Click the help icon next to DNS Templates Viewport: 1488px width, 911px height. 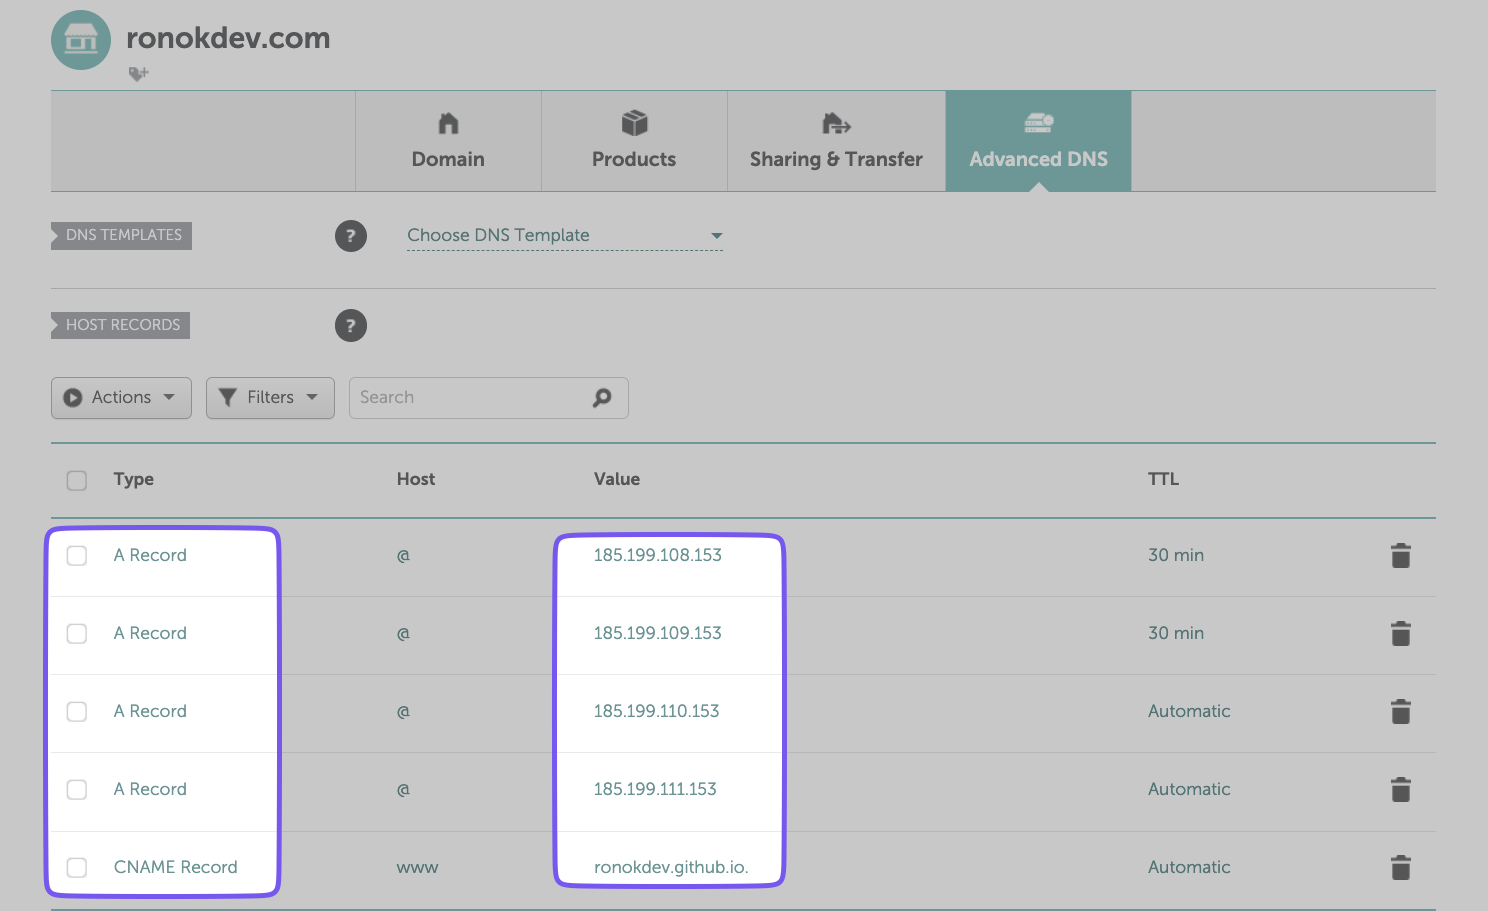[x=350, y=236]
